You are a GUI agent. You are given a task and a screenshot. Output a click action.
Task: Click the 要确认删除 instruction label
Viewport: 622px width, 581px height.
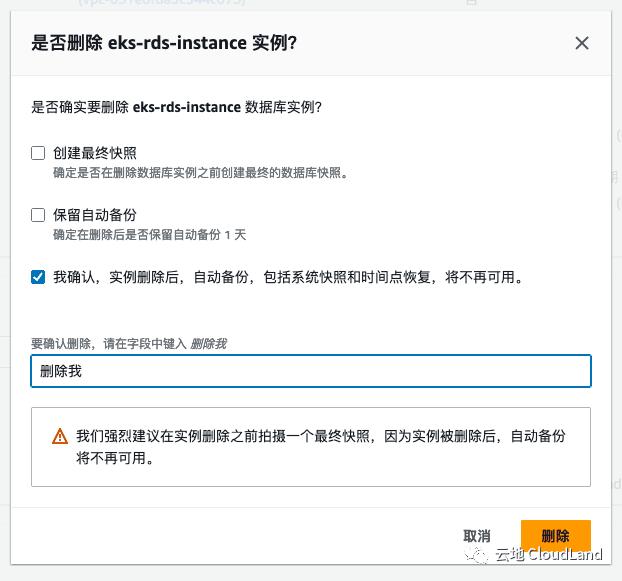point(129,343)
